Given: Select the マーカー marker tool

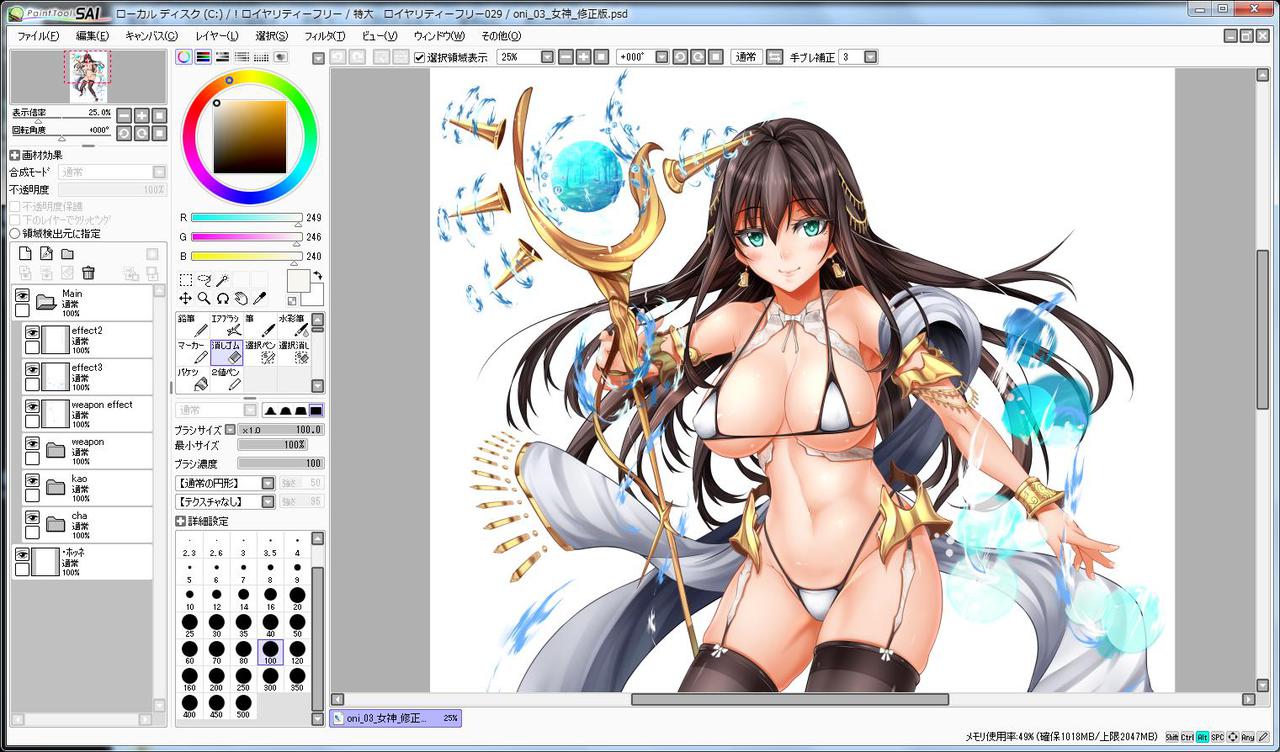Looking at the screenshot, I should click(x=192, y=352).
